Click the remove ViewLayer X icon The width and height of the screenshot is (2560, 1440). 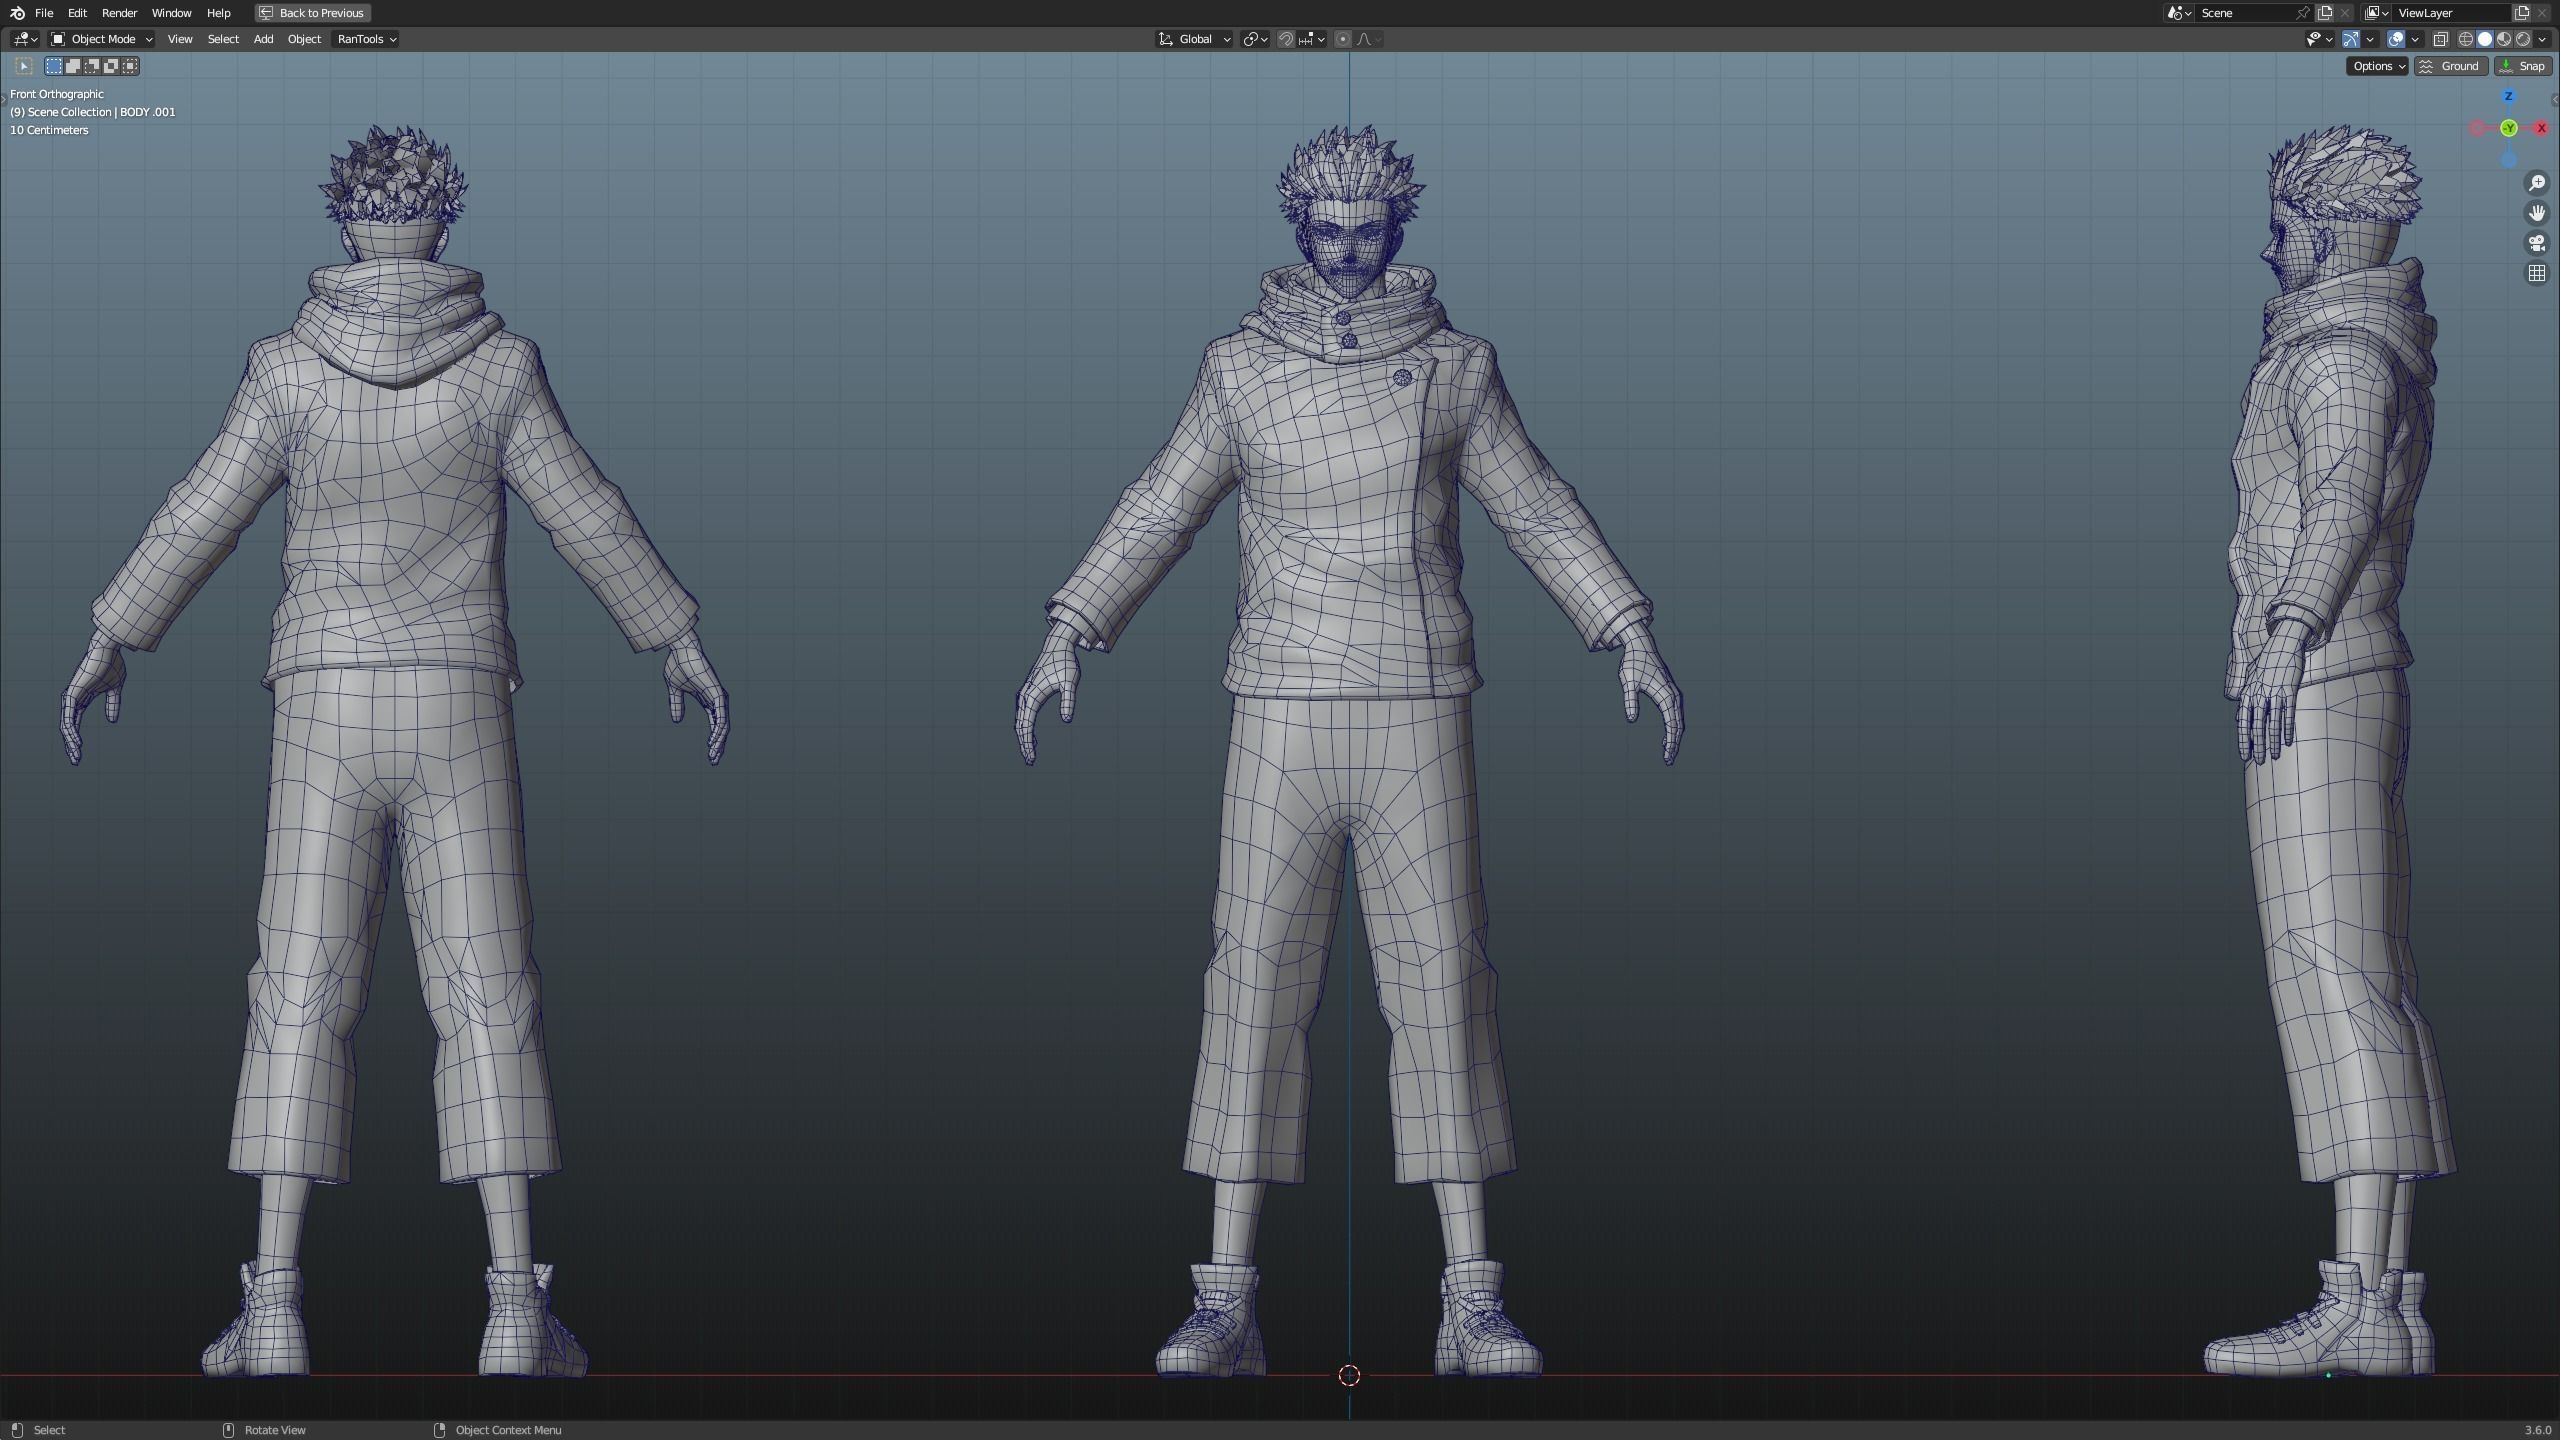click(2542, 13)
